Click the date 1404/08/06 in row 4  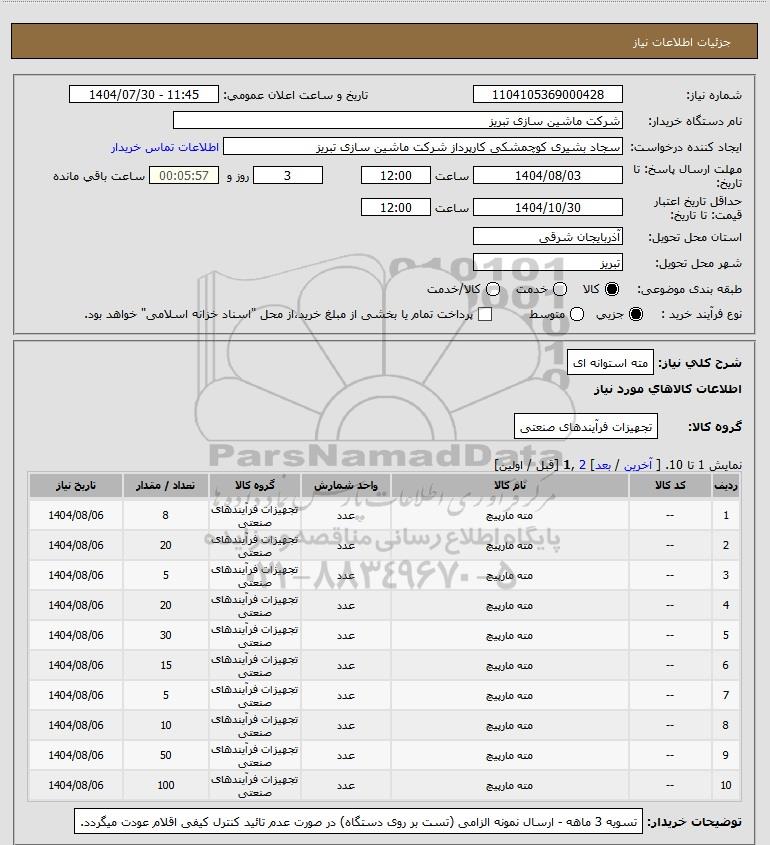(x=75, y=605)
